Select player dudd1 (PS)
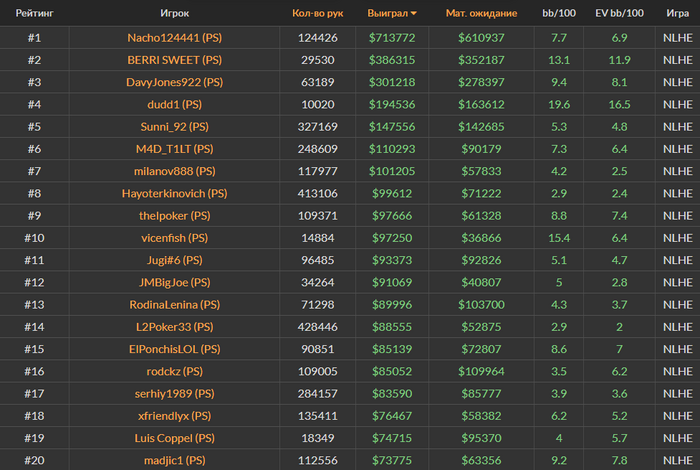 (x=175, y=104)
